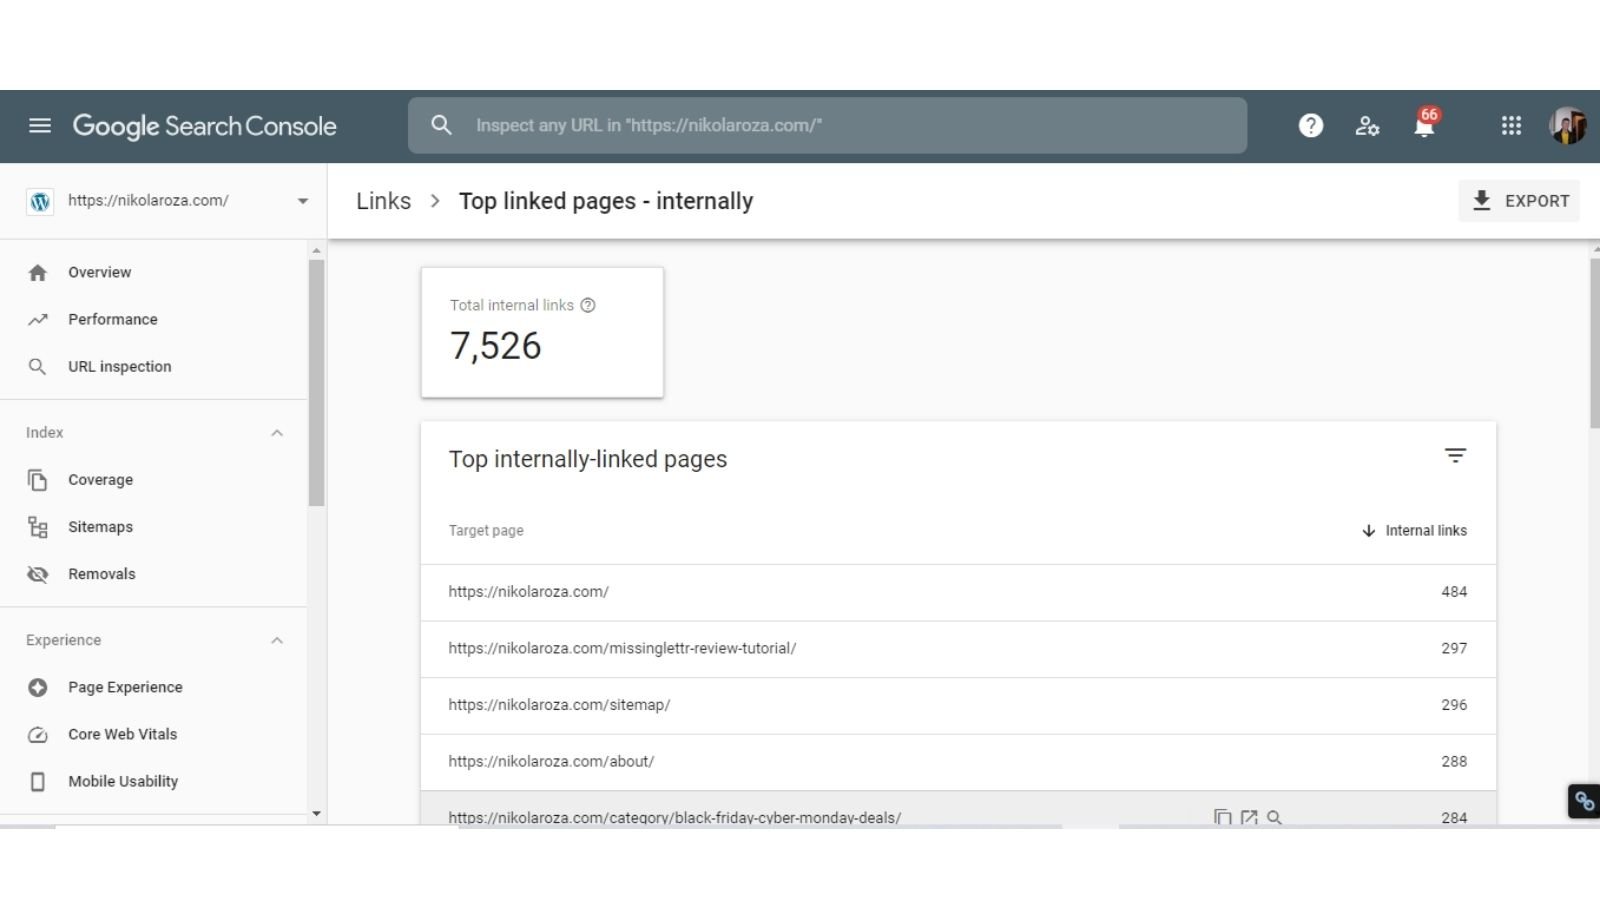Click the floating link tool icon
Viewport: 1600px width, 900px height.
pyautogui.click(x=1584, y=801)
